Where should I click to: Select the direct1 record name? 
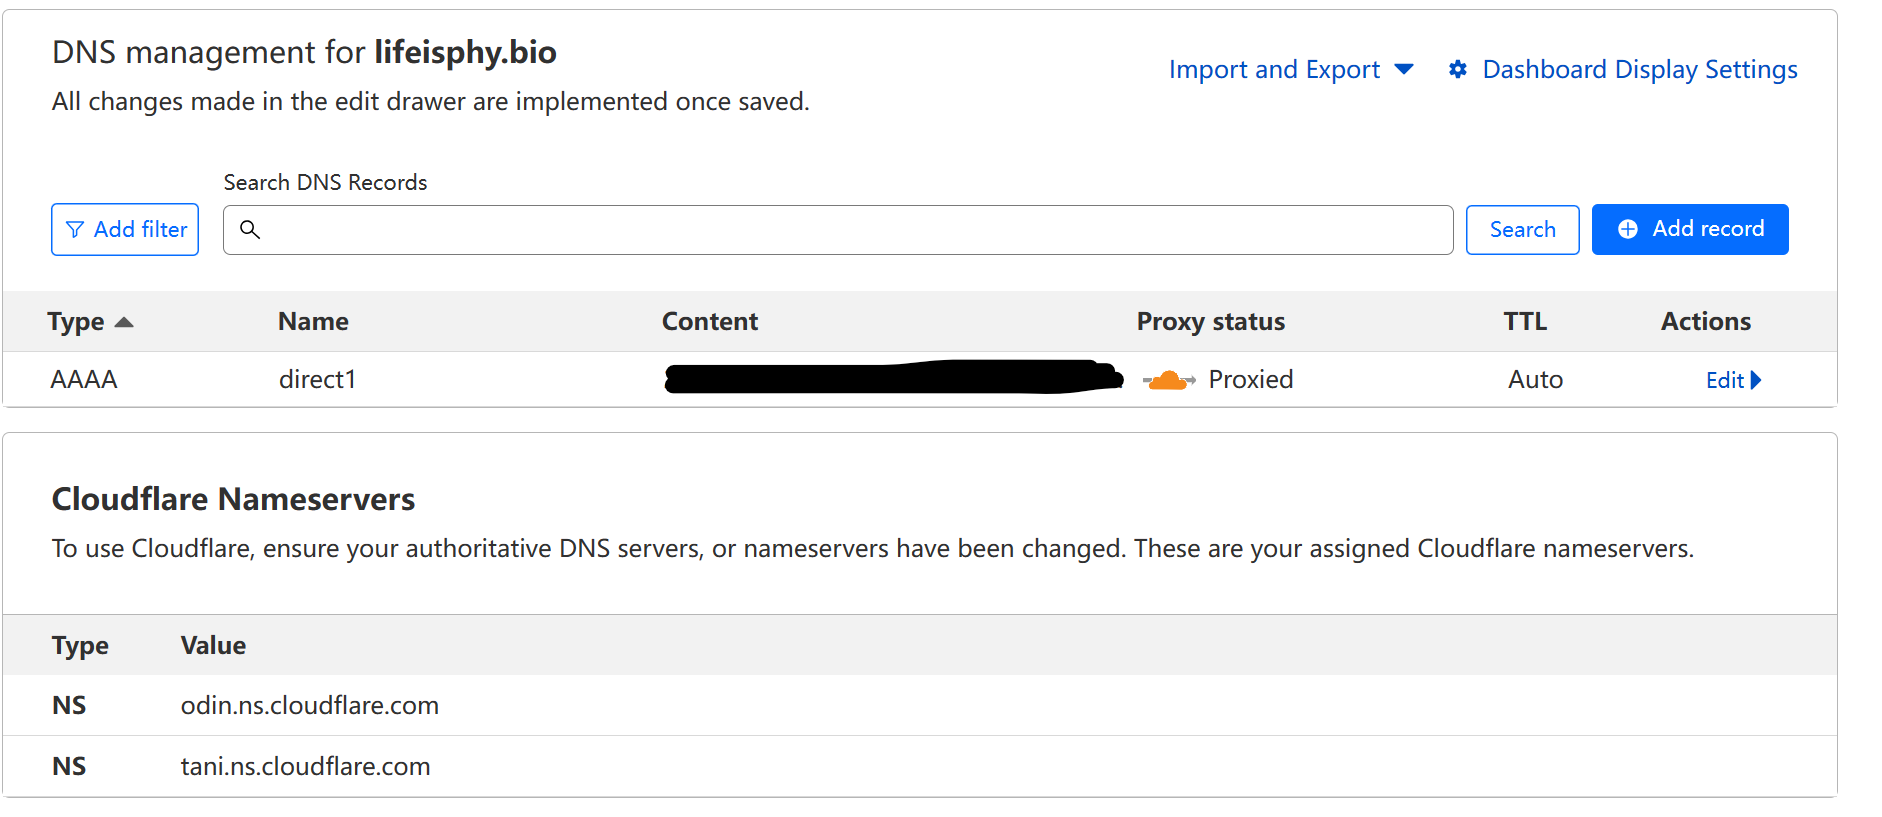click(317, 380)
